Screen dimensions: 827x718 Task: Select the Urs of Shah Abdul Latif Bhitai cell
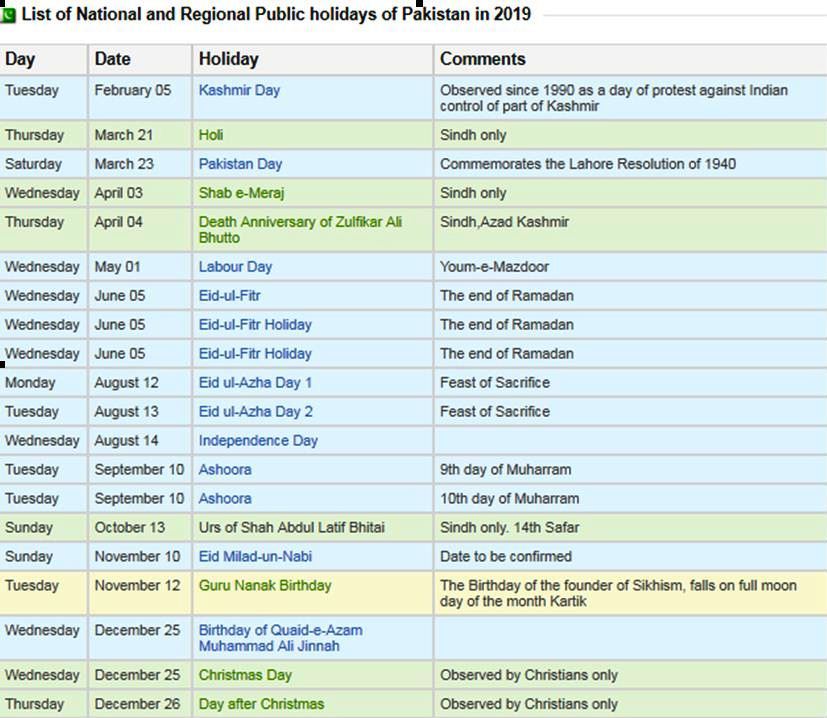click(x=313, y=528)
